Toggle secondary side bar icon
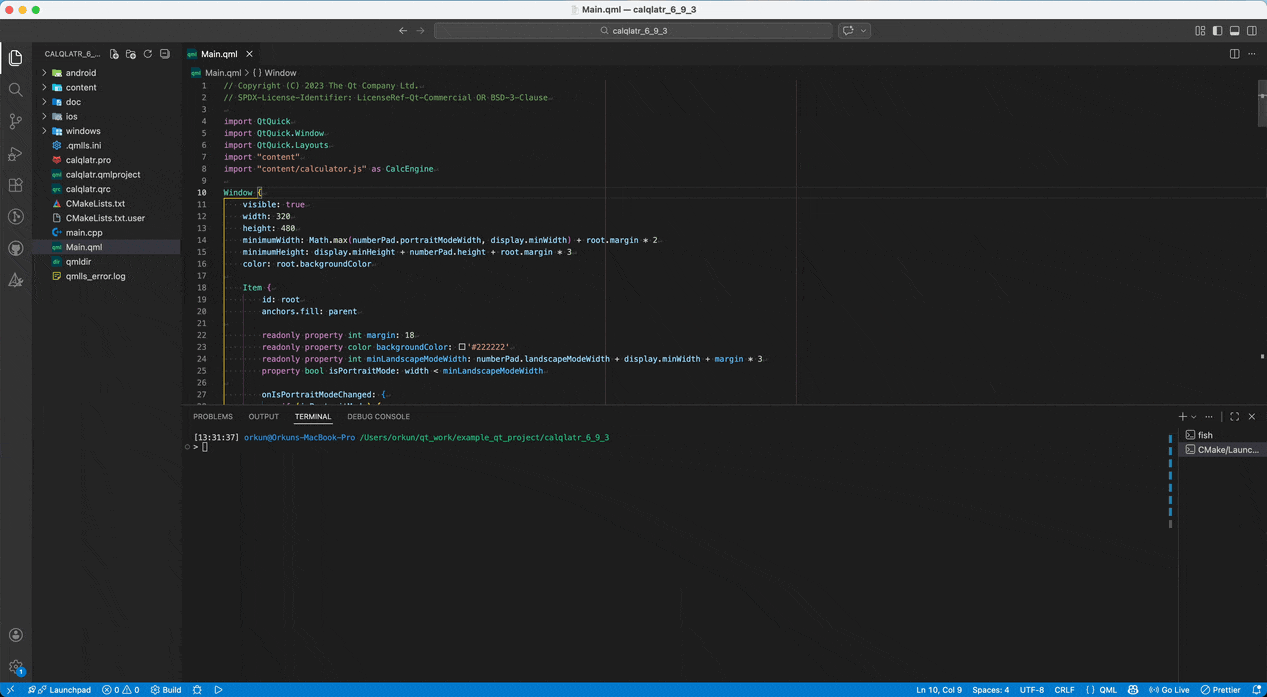Image resolution: width=1267 pixels, height=697 pixels. (x=1252, y=31)
